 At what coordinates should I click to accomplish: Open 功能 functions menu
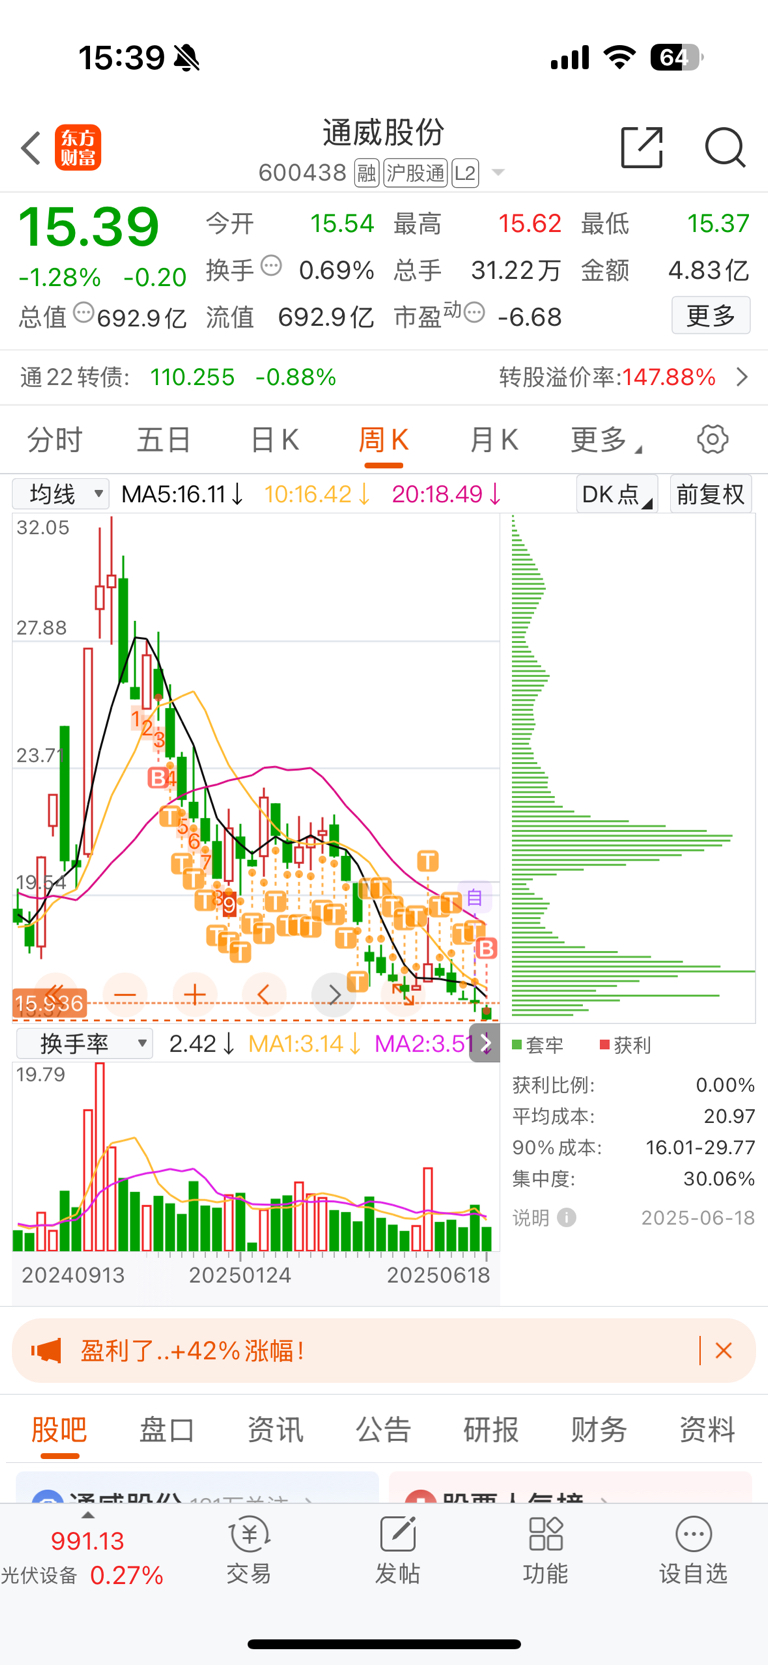point(545,1550)
